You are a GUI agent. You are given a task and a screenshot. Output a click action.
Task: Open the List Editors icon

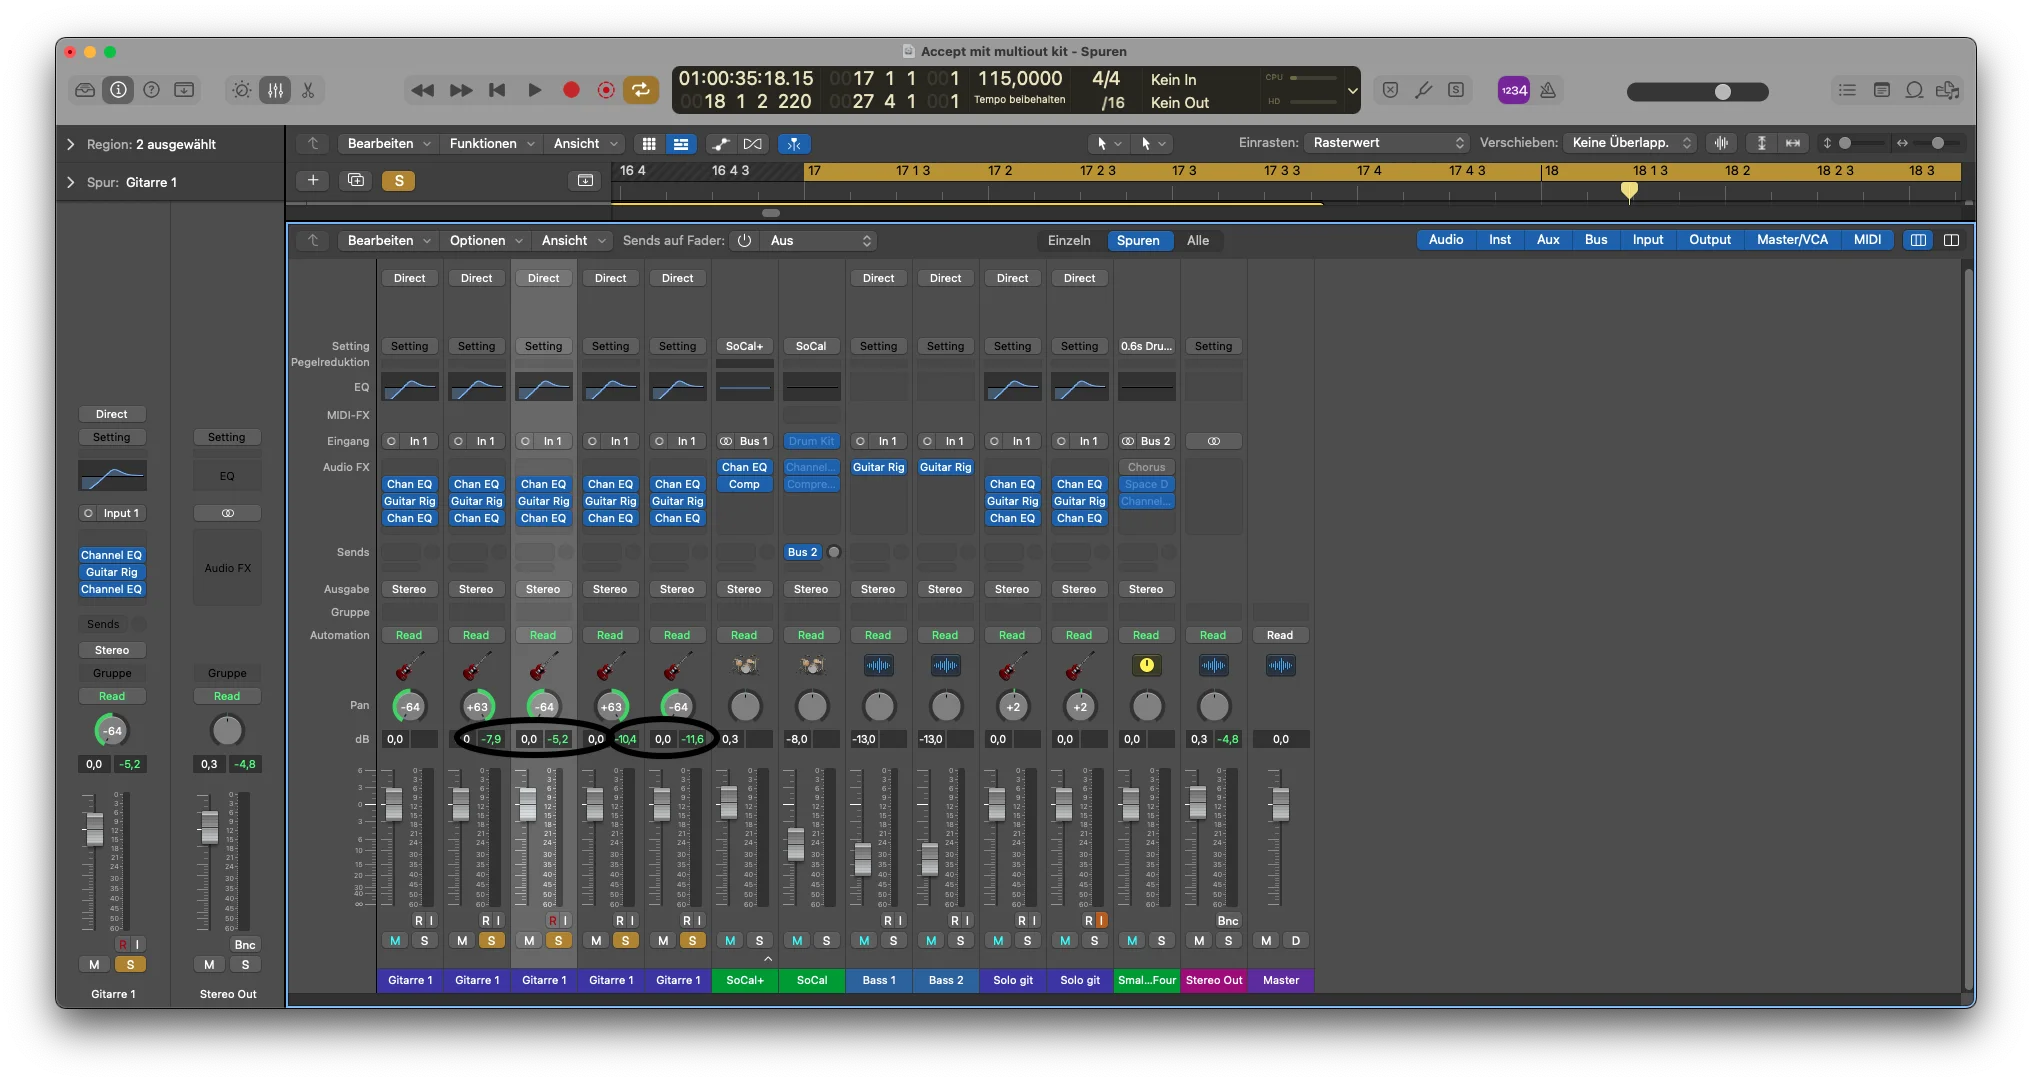[x=1847, y=90]
